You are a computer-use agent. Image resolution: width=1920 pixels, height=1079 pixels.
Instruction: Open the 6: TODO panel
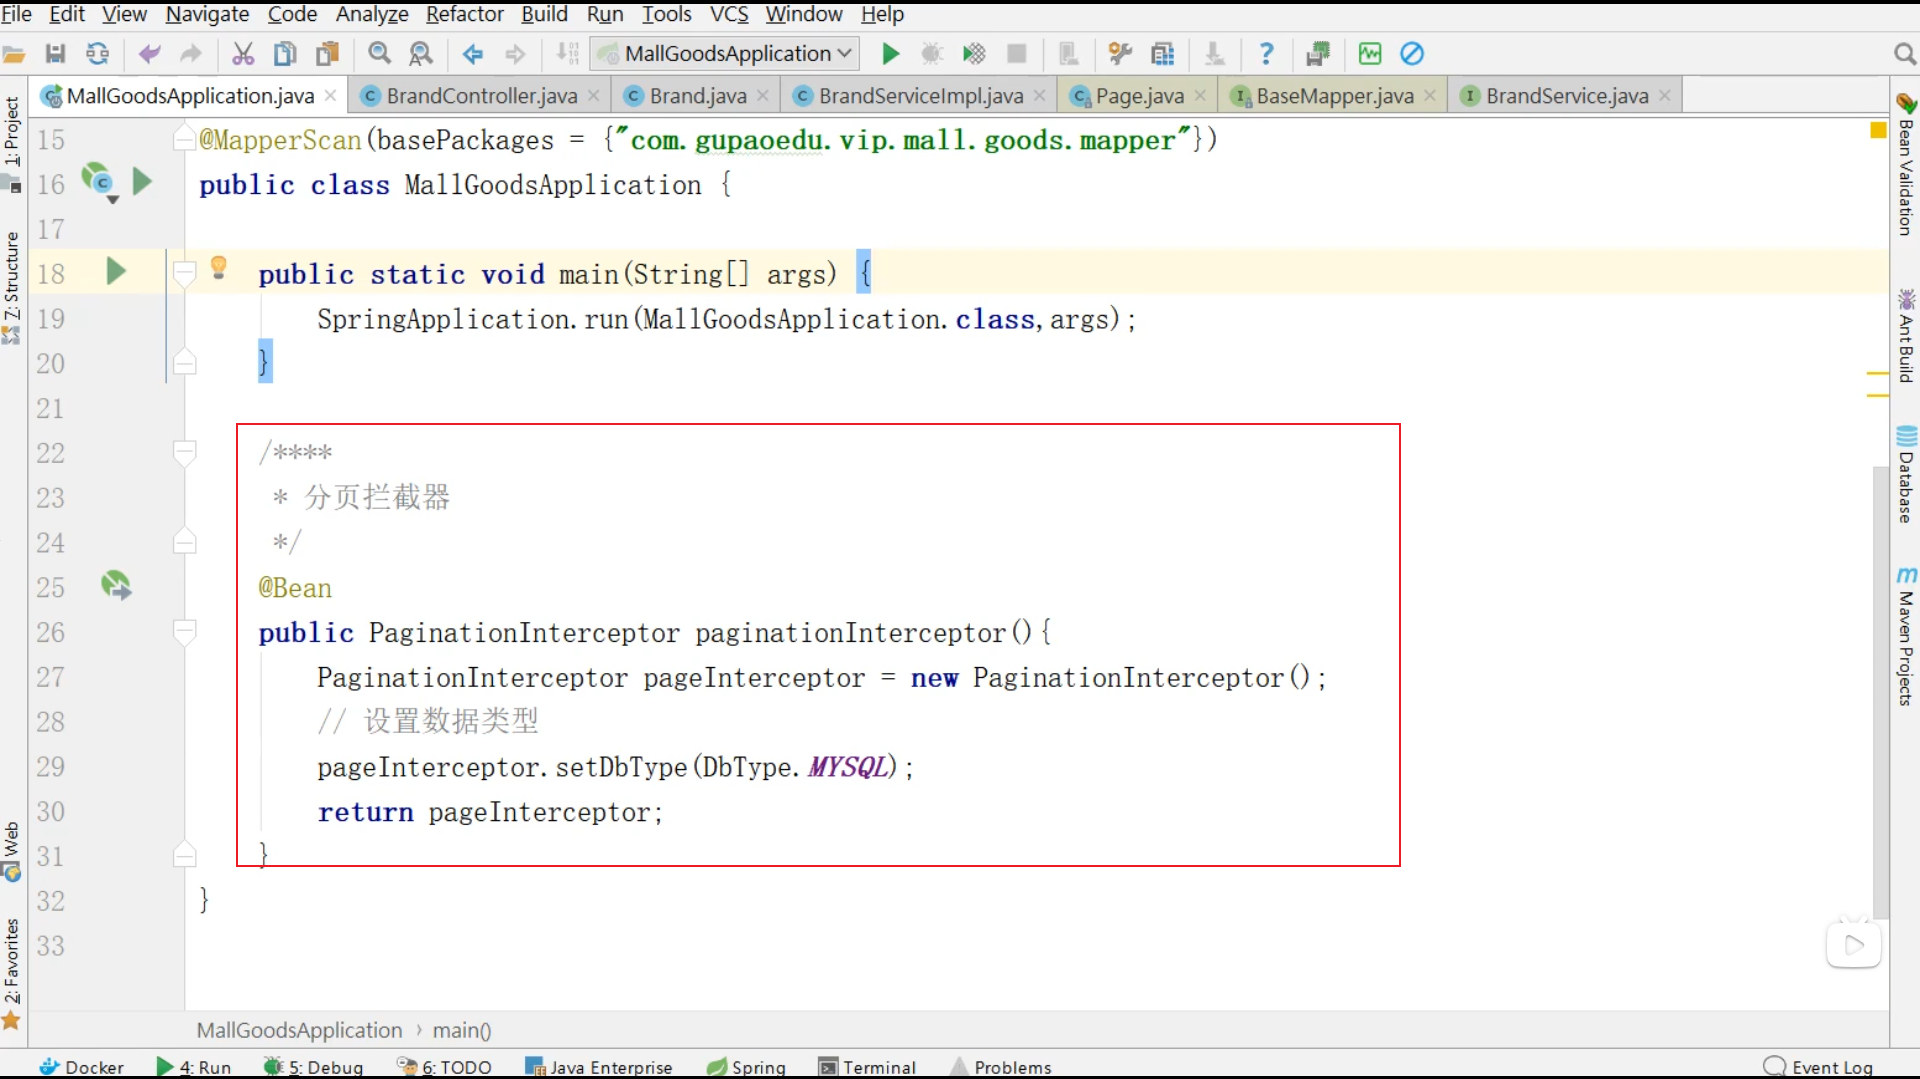(455, 1066)
